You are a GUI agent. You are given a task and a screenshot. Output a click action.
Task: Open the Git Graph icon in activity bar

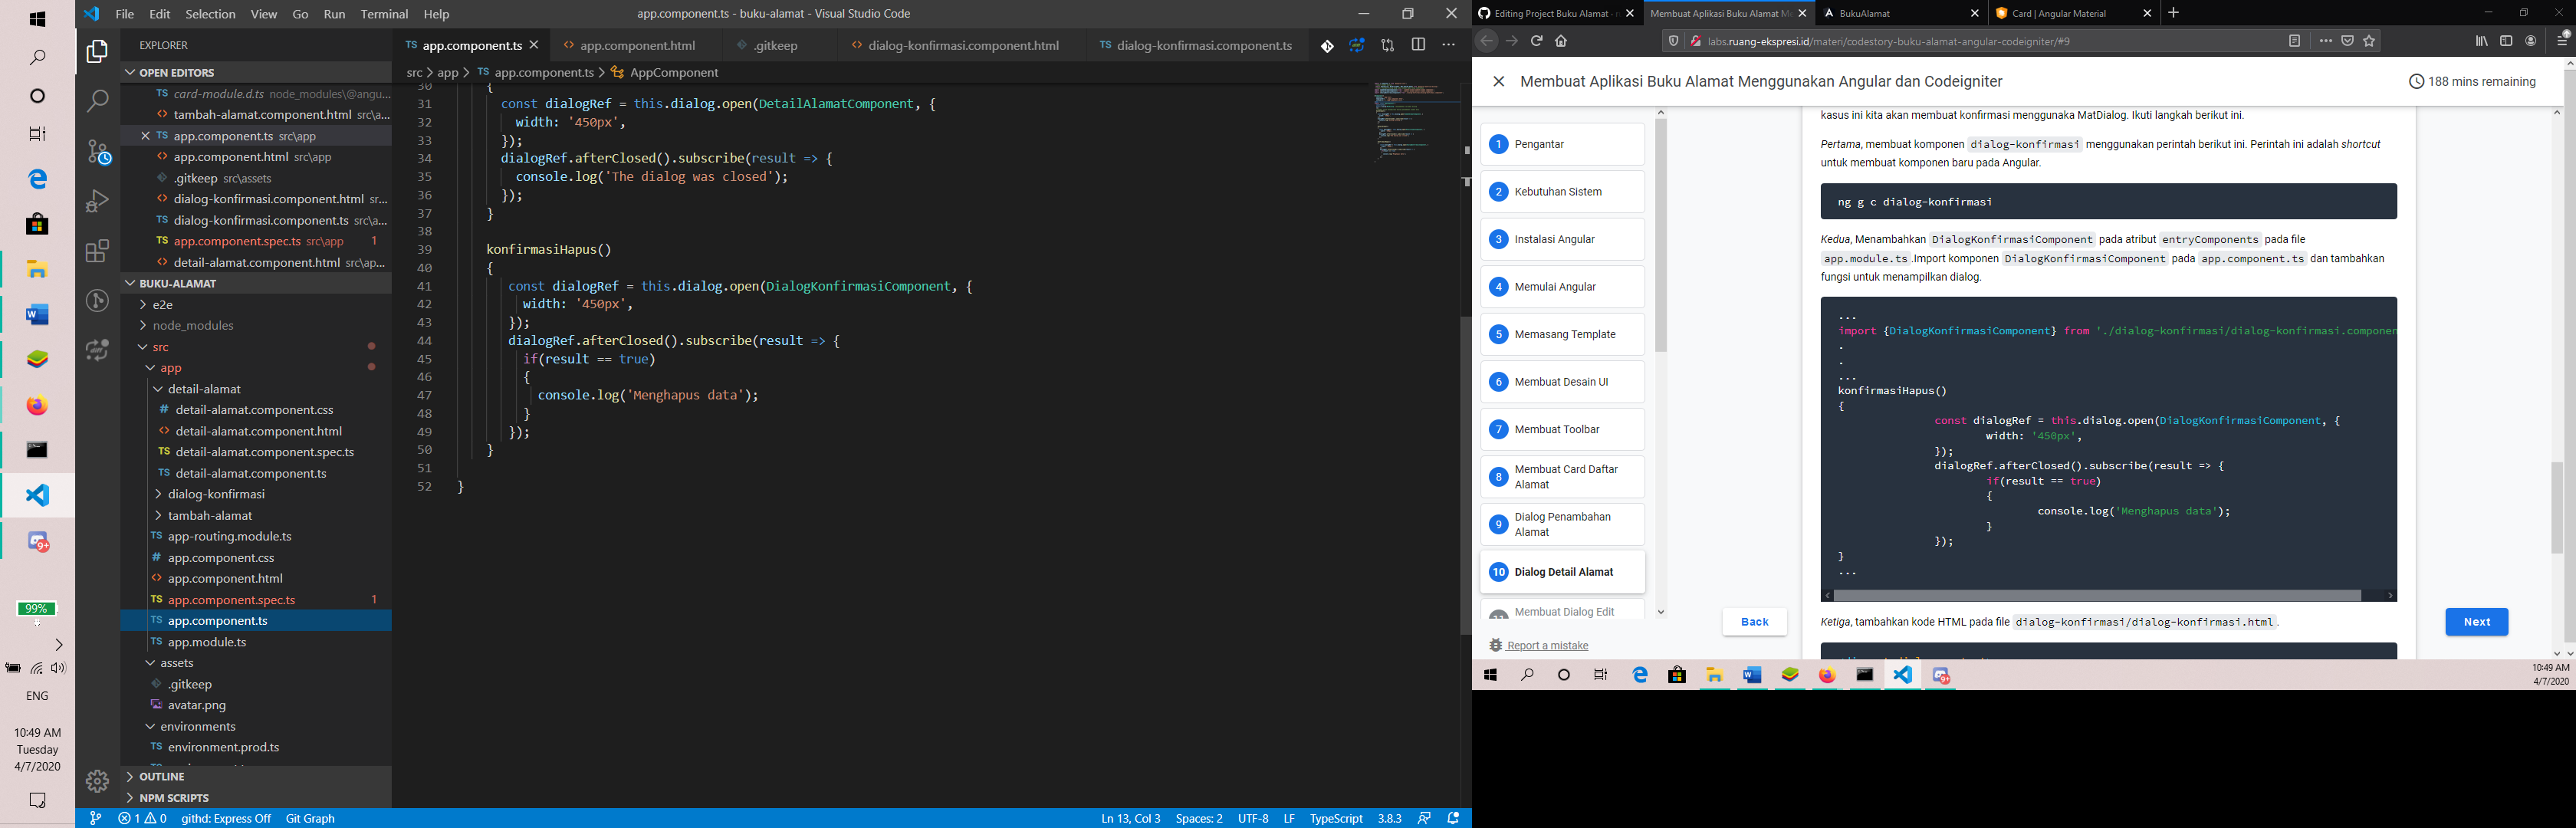pyautogui.click(x=97, y=301)
